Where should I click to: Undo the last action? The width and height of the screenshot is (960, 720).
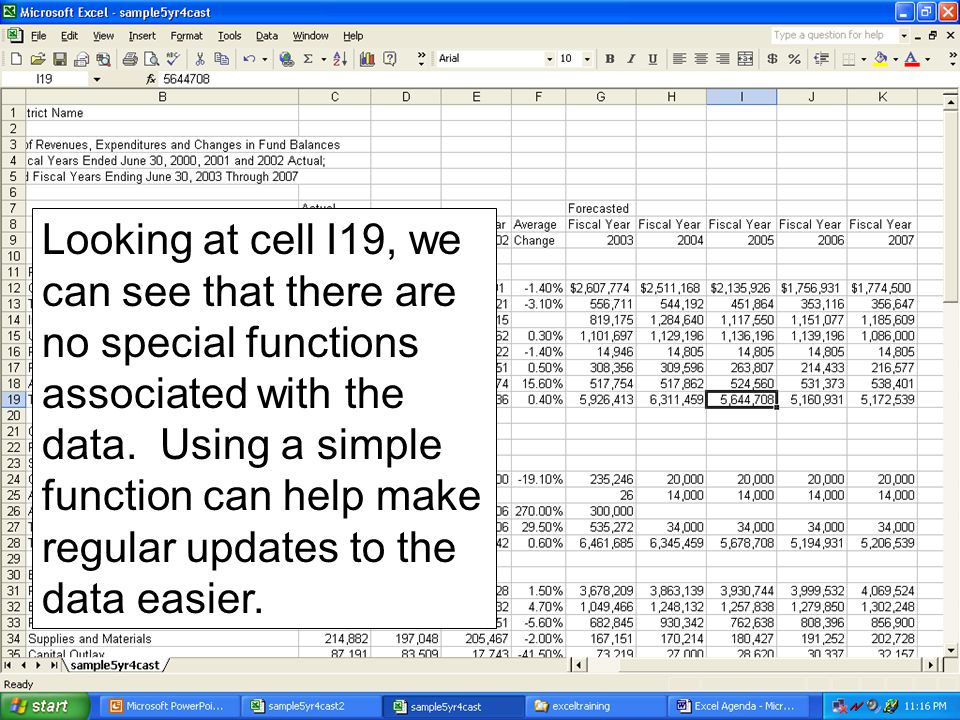249,59
